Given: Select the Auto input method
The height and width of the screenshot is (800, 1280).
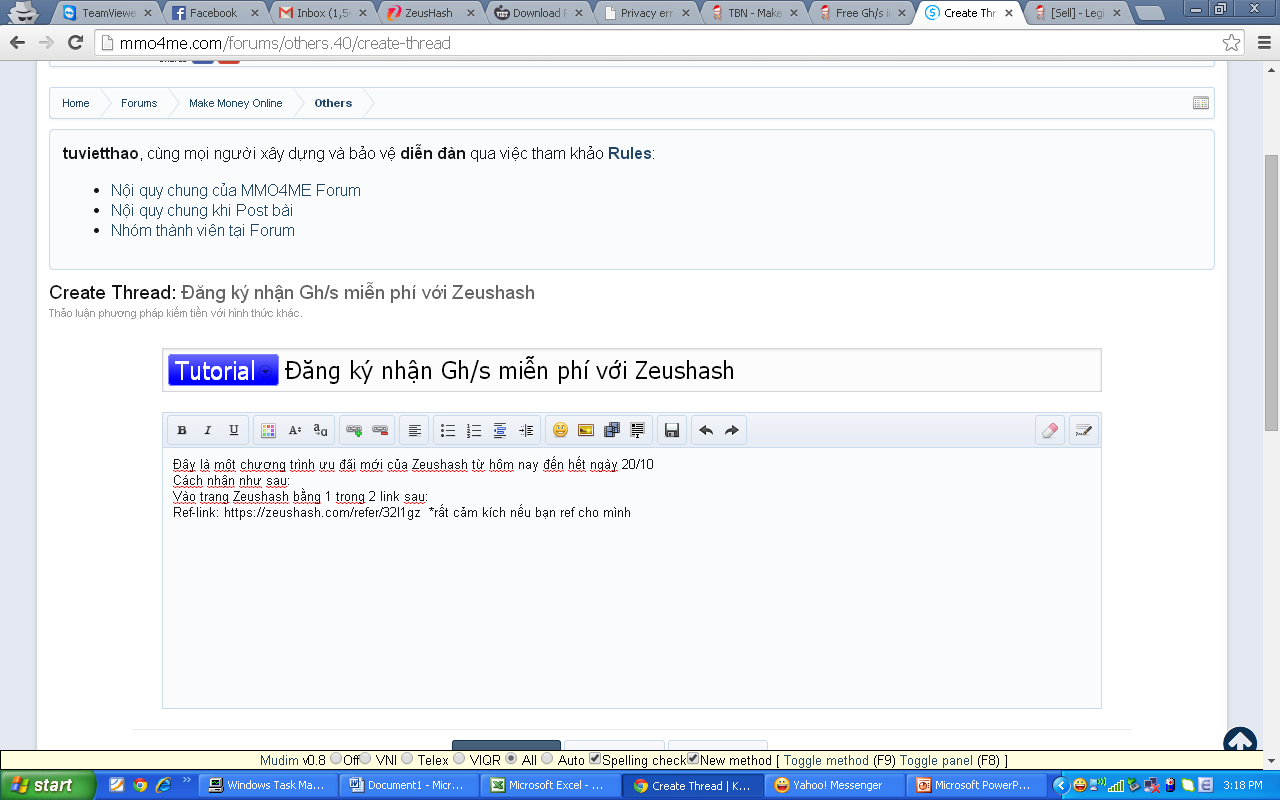Looking at the screenshot, I should click(x=547, y=759).
